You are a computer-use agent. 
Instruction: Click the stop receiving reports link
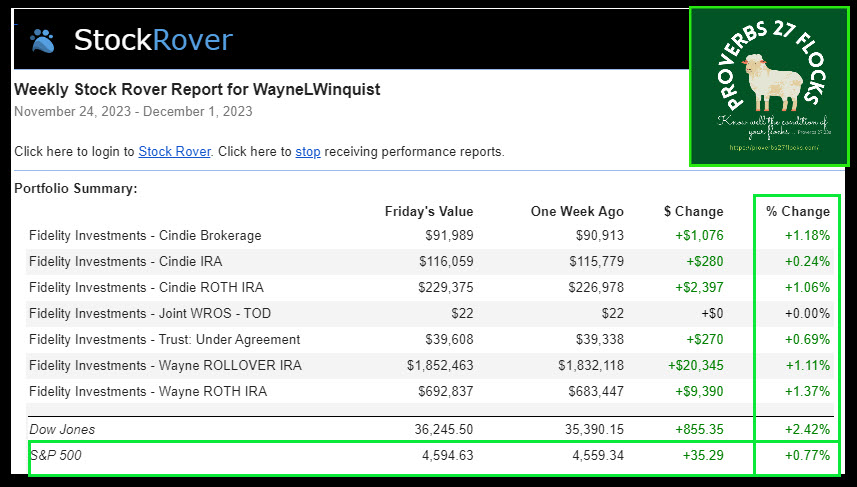tap(307, 152)
